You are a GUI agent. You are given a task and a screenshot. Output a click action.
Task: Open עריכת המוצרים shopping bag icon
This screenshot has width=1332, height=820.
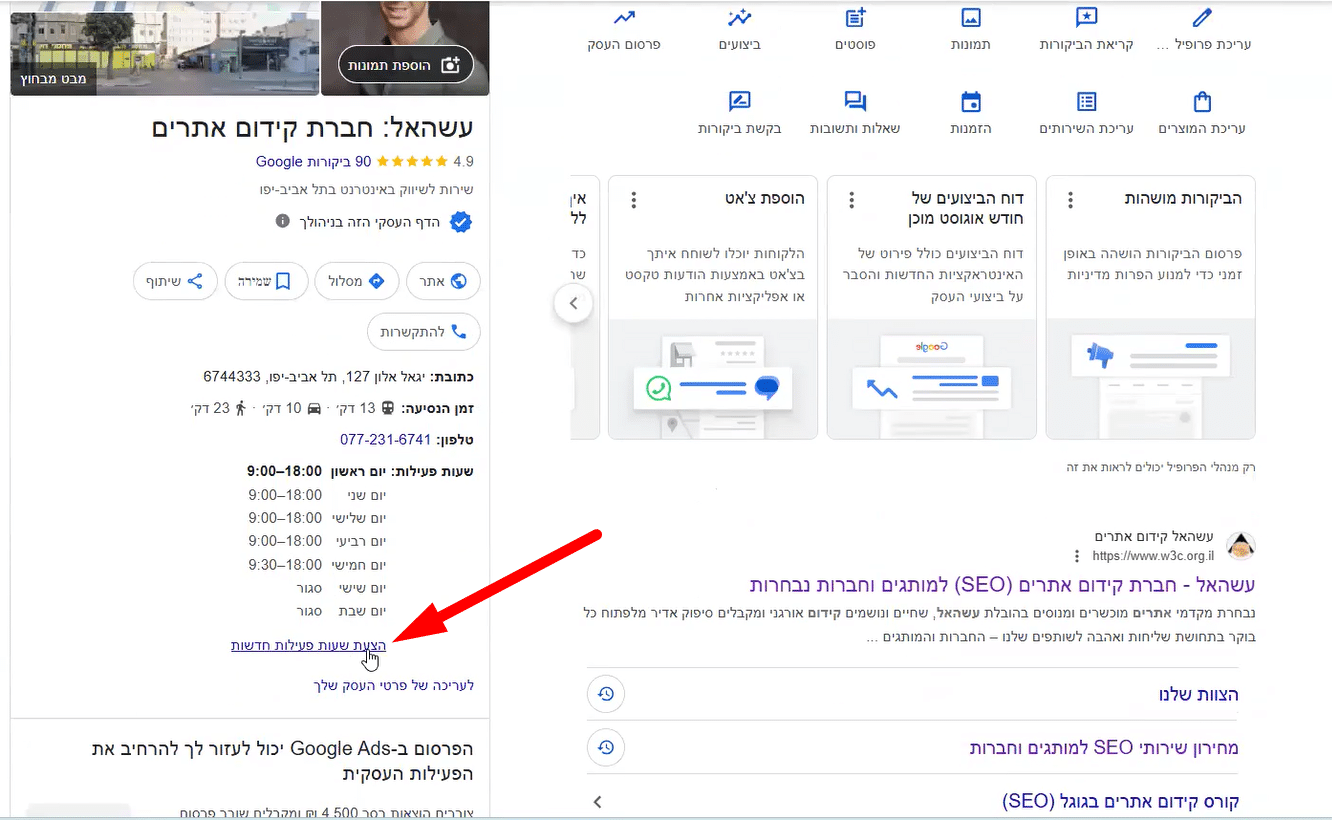[x=1203, y=102]
